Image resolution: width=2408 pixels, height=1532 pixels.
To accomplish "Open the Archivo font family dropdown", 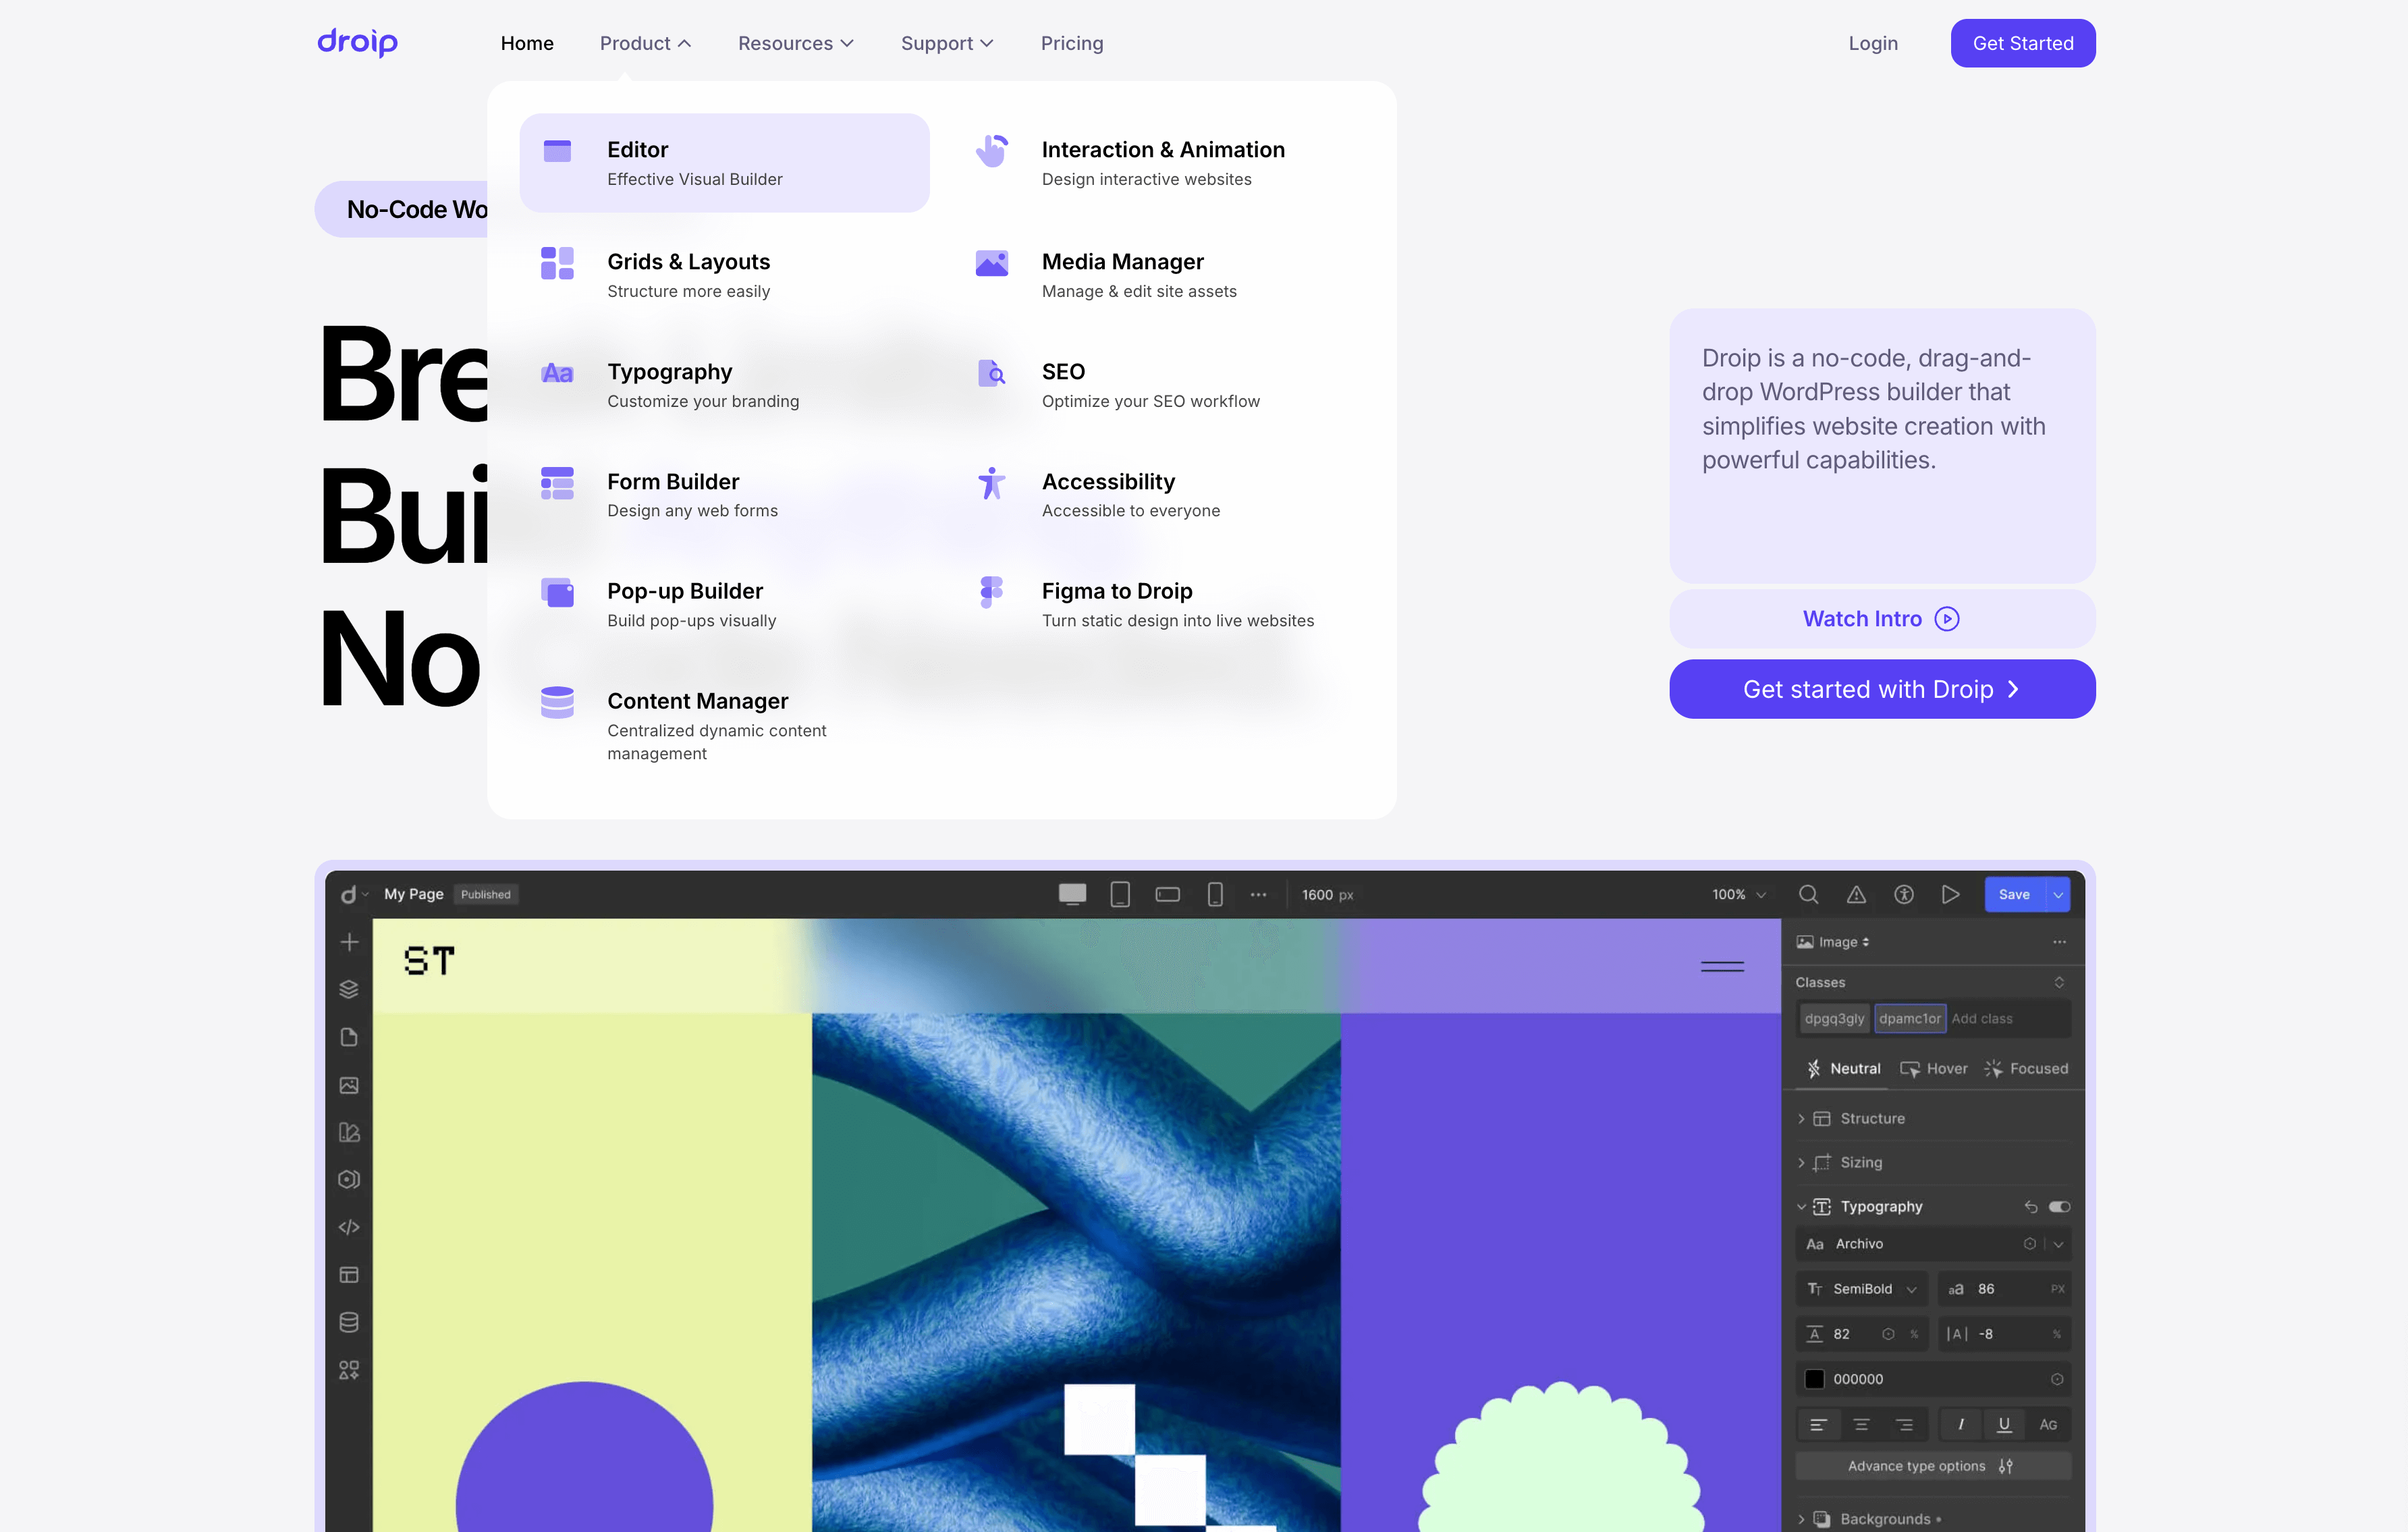I will 2058,1244.
